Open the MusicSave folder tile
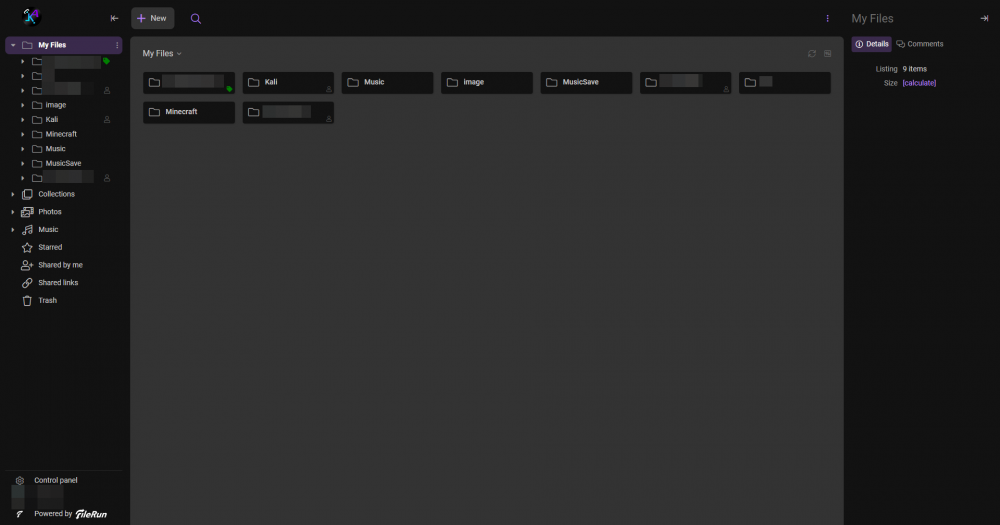Screen dimensions: 1000x525 coord(586,82)
